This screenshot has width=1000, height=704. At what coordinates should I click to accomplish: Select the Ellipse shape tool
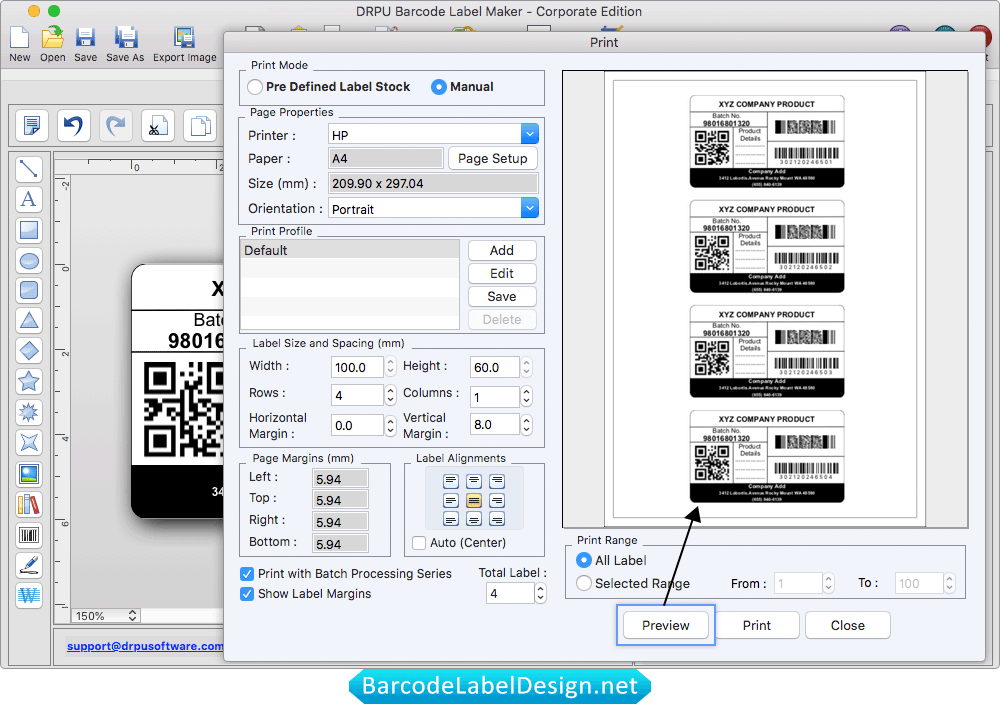29,260
